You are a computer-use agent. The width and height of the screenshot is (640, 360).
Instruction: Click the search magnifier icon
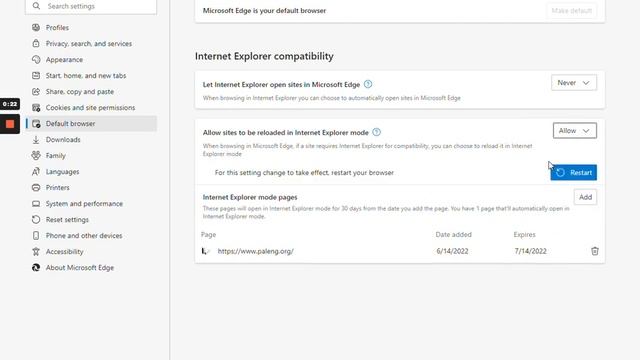point(36,6)
